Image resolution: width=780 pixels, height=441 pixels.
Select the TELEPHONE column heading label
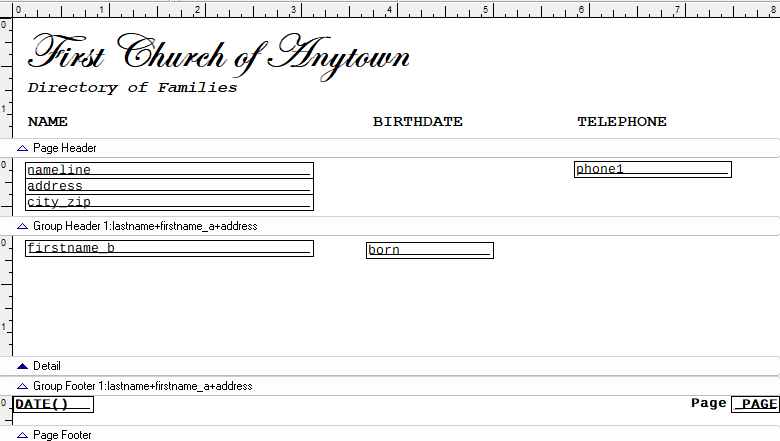[621, 122]
